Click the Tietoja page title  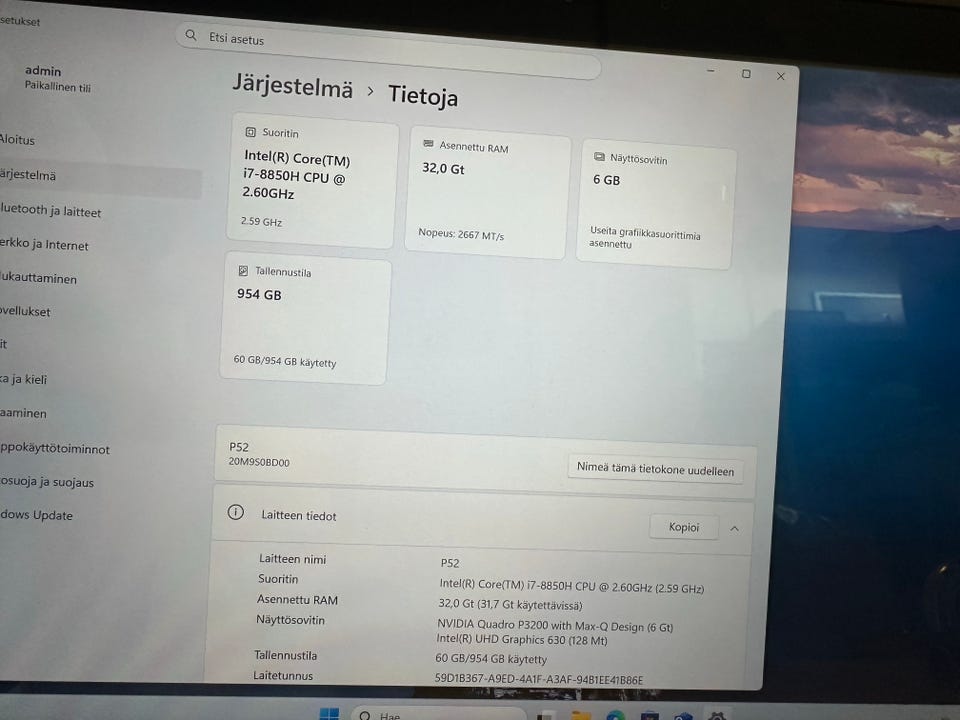tap(423, 95)
